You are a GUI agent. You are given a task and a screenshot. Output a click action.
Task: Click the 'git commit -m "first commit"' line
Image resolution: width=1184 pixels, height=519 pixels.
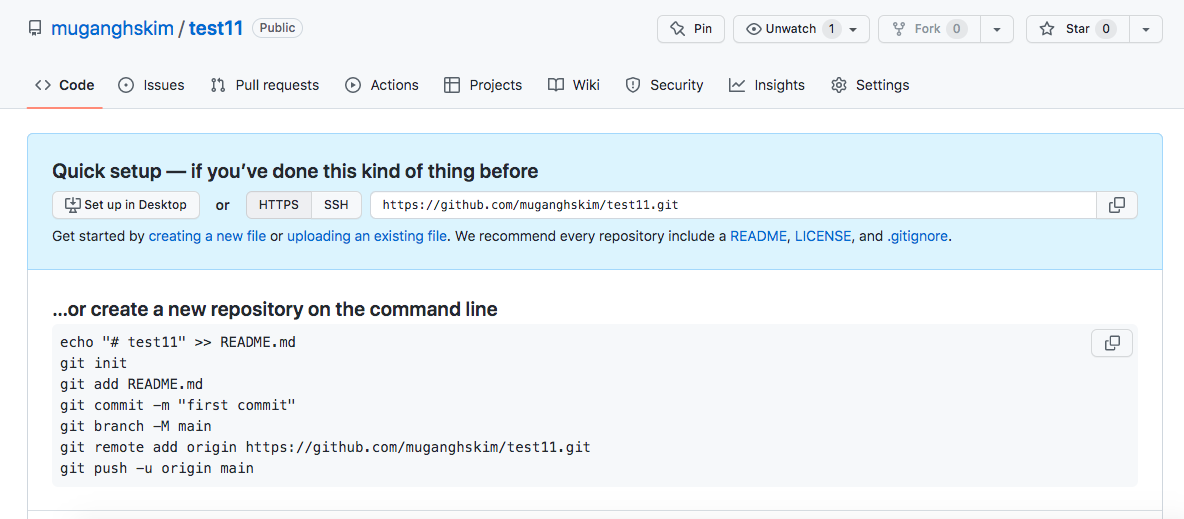pyautogui.click(x=177, y=406)
